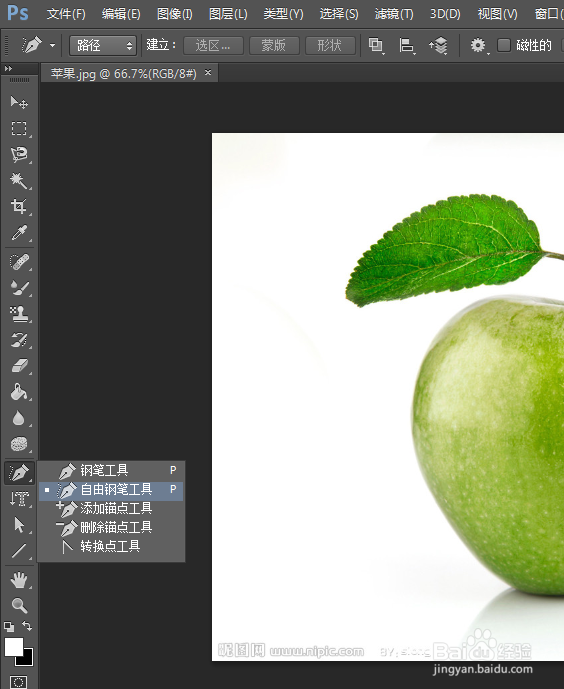Screen dimensions: 564x689
Task: Close the 苹果.jpg document tab
Action: pyautogui.click(x=208, y=73)
